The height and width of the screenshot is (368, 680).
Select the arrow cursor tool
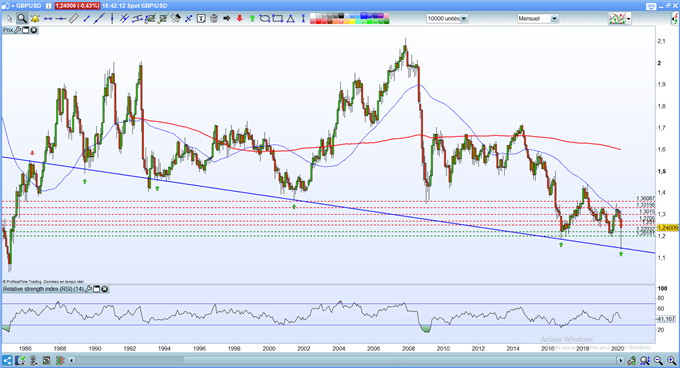pos(9,19)
